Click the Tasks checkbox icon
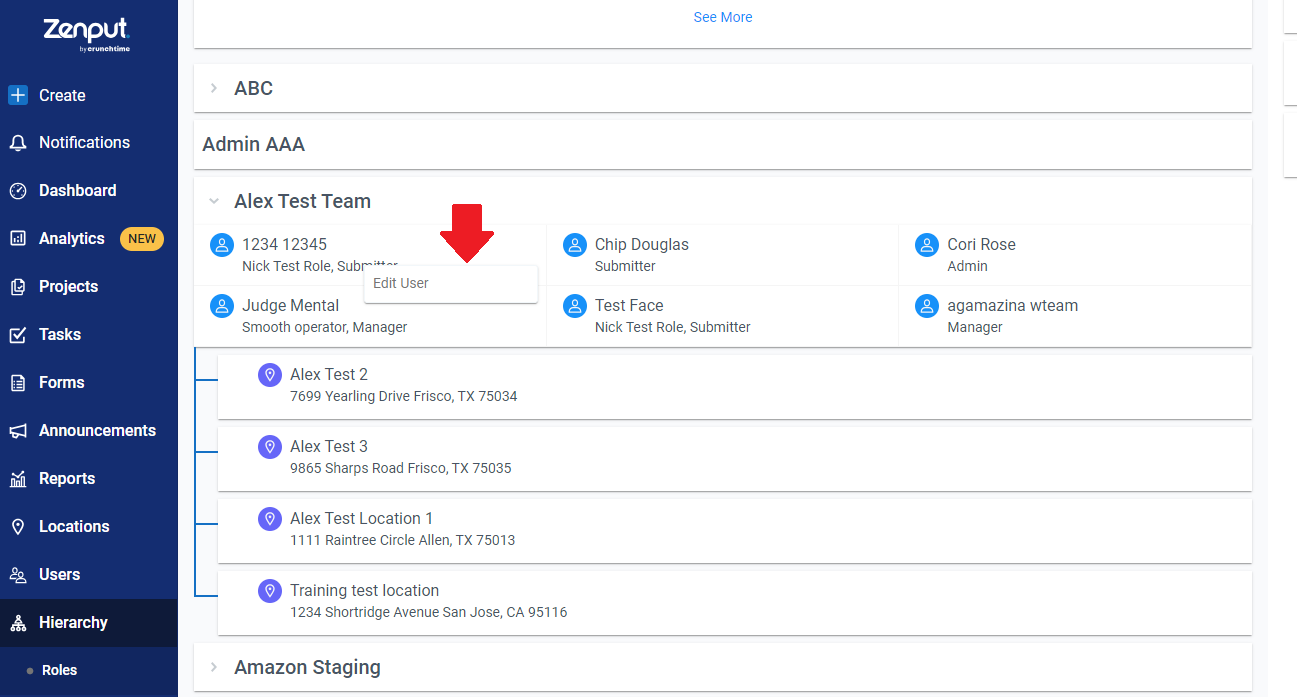 [x=18, y=335]
